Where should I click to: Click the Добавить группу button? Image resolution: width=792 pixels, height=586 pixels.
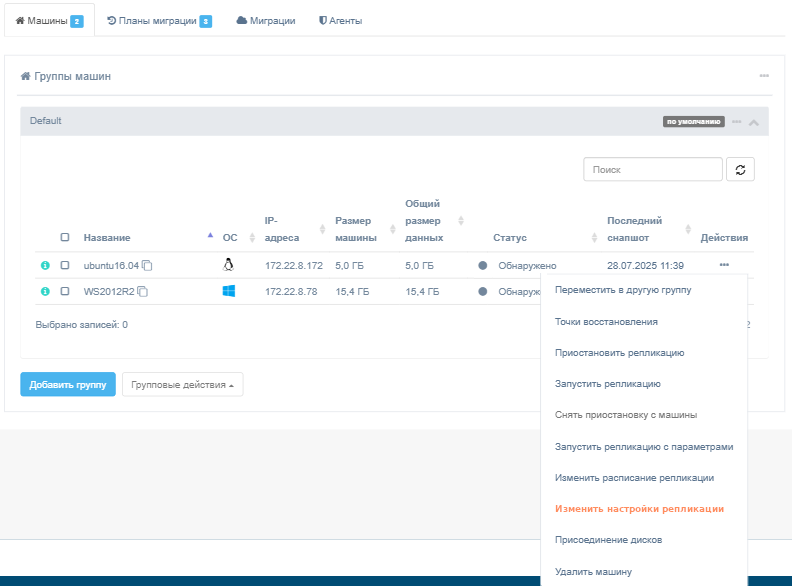[x=68, y=384]
